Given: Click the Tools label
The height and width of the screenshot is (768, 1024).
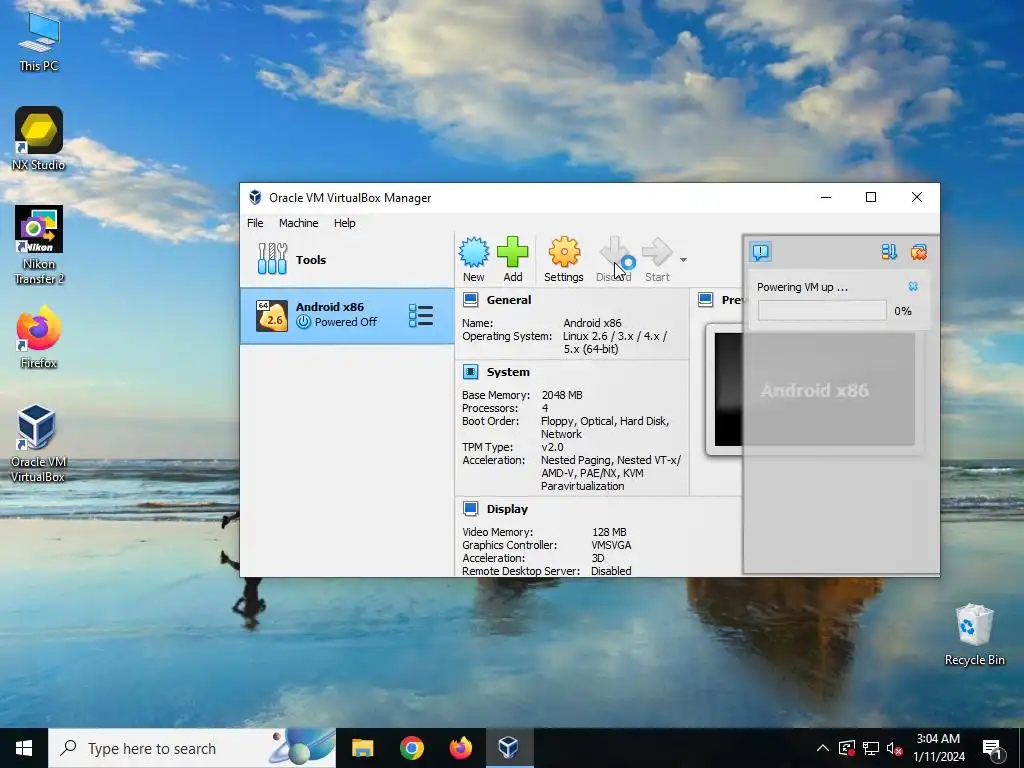Looking at the screenshot, I should [x=311, y=260].
